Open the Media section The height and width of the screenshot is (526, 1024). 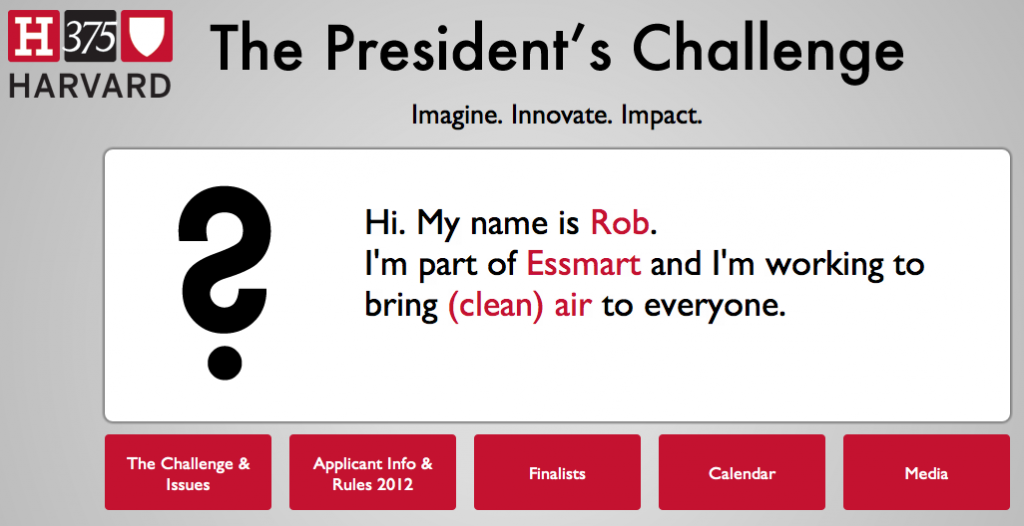tap(927, 472)
